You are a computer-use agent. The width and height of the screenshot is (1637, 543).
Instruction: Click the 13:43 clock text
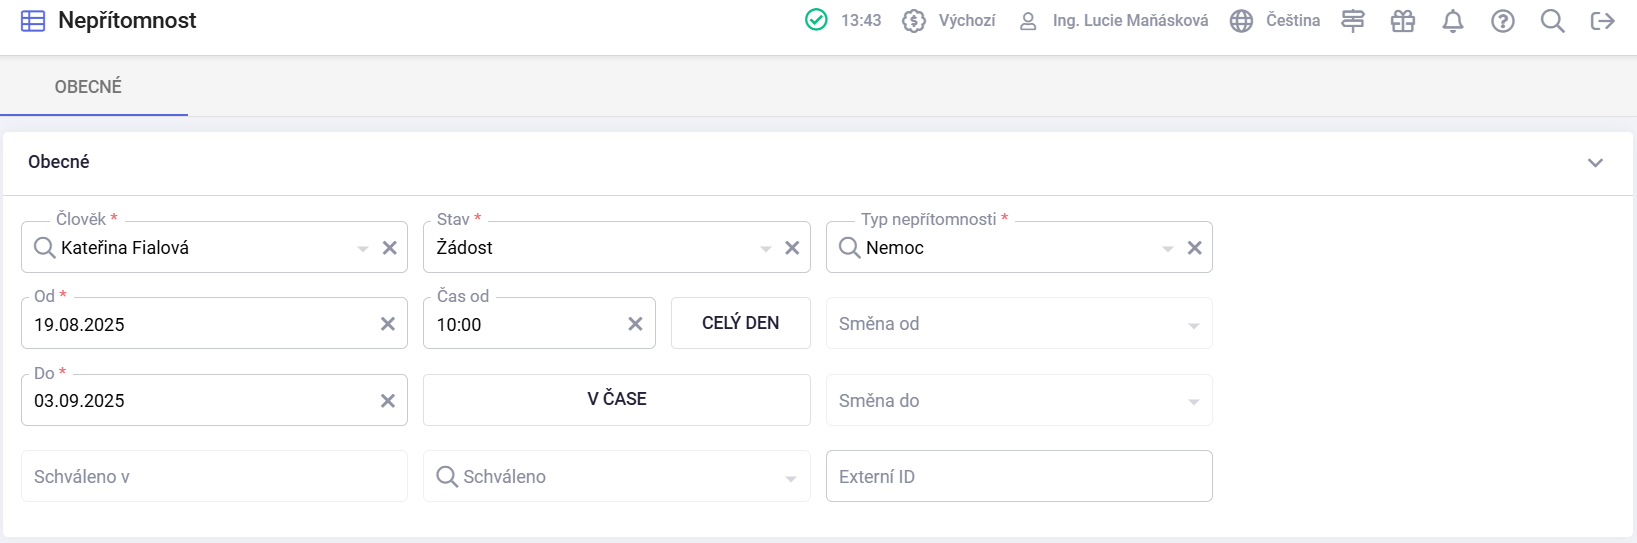tap(861, 21)
